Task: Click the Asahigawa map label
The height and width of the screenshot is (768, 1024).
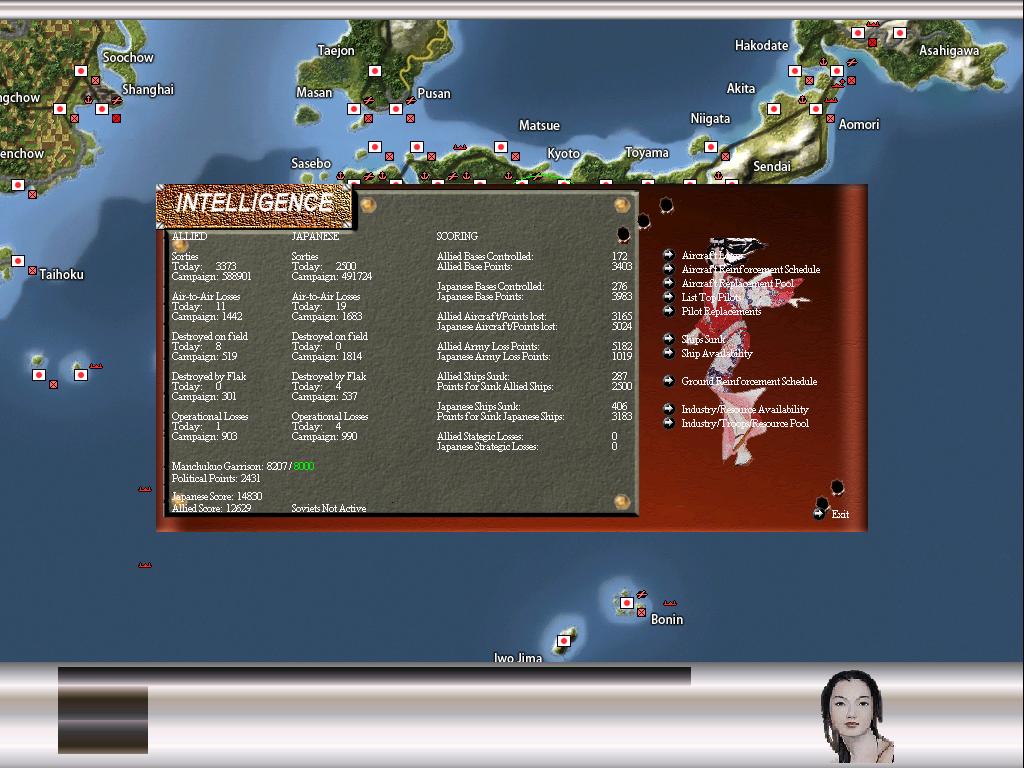Action: click(x=949, y=51)
